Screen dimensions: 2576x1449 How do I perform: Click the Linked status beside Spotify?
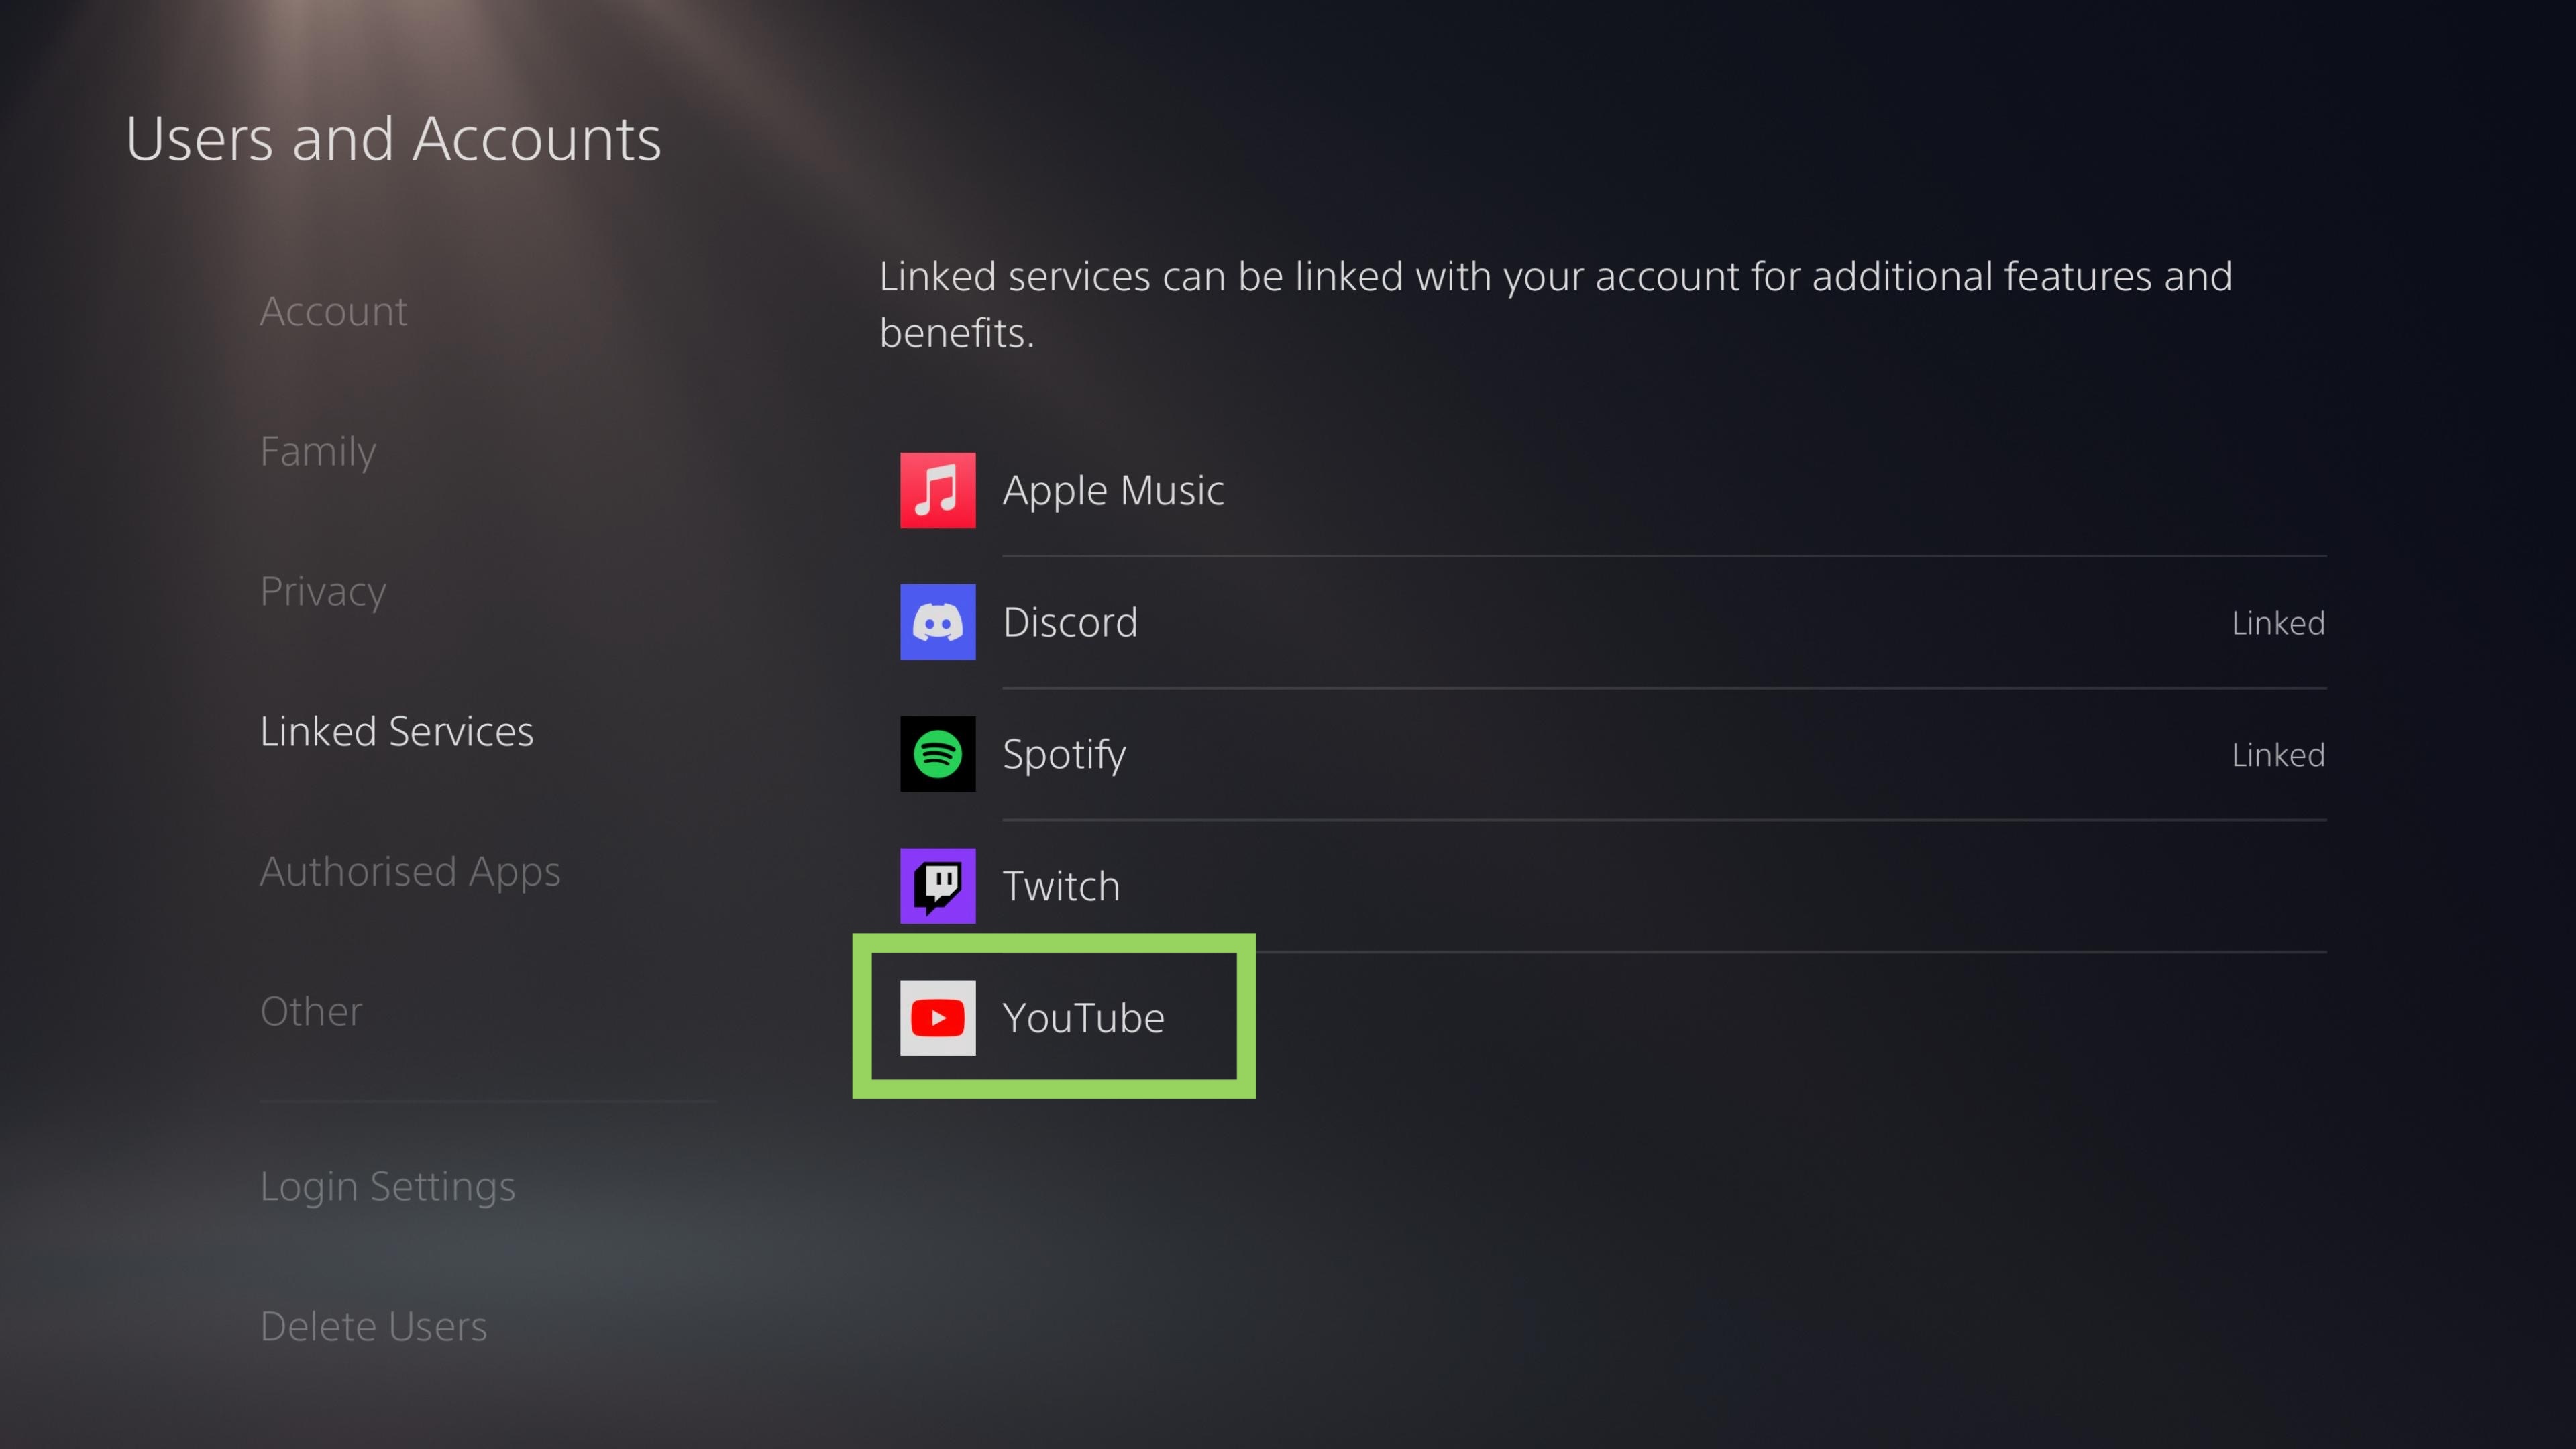tap(2278, 755)
